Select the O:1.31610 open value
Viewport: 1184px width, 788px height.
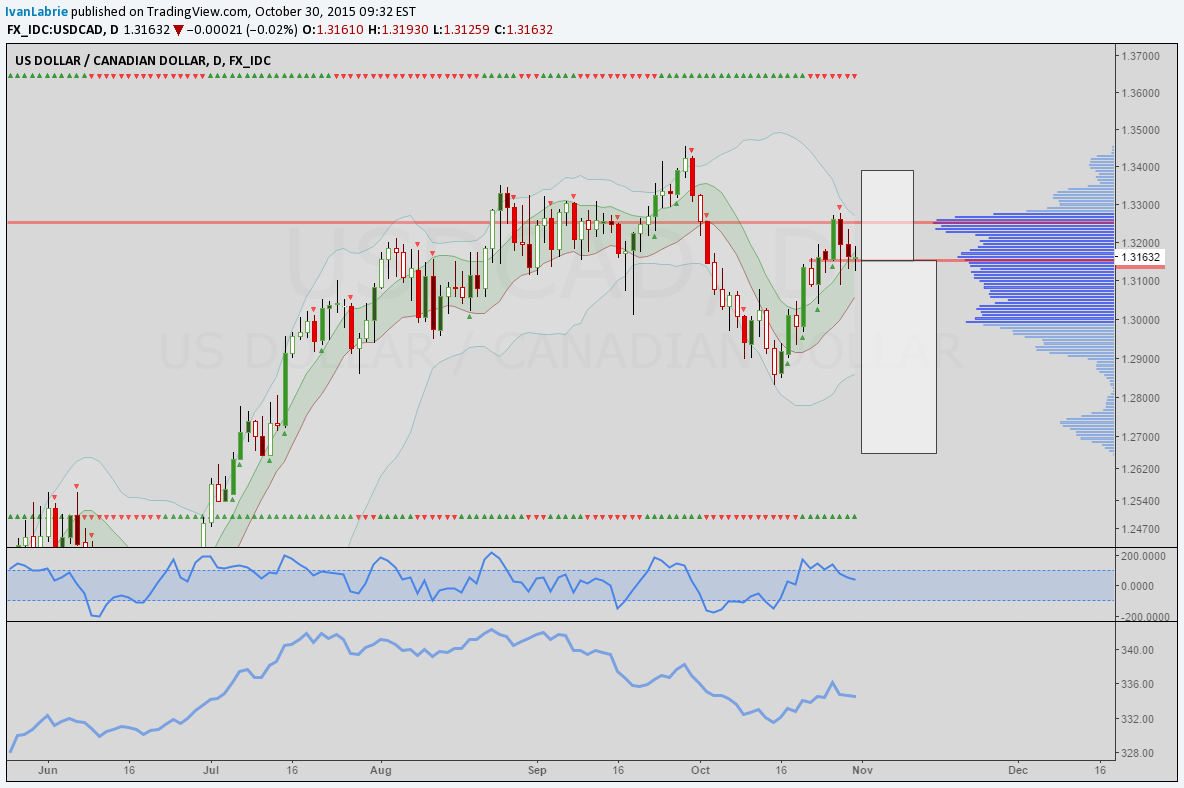pos(333,30)
